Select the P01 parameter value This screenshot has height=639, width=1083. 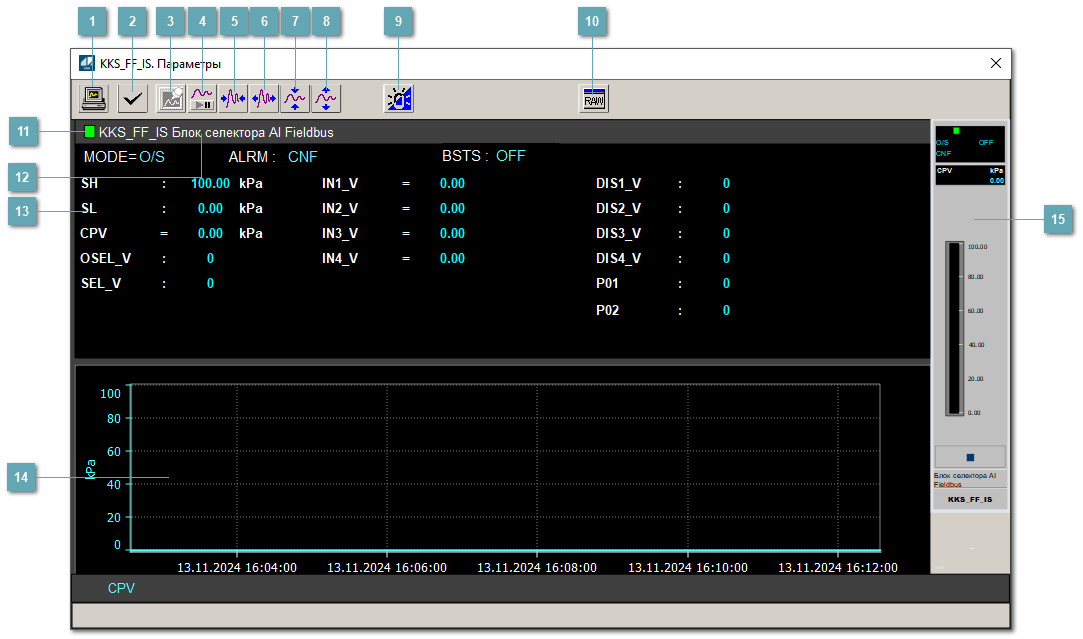[x=726, y=284]
